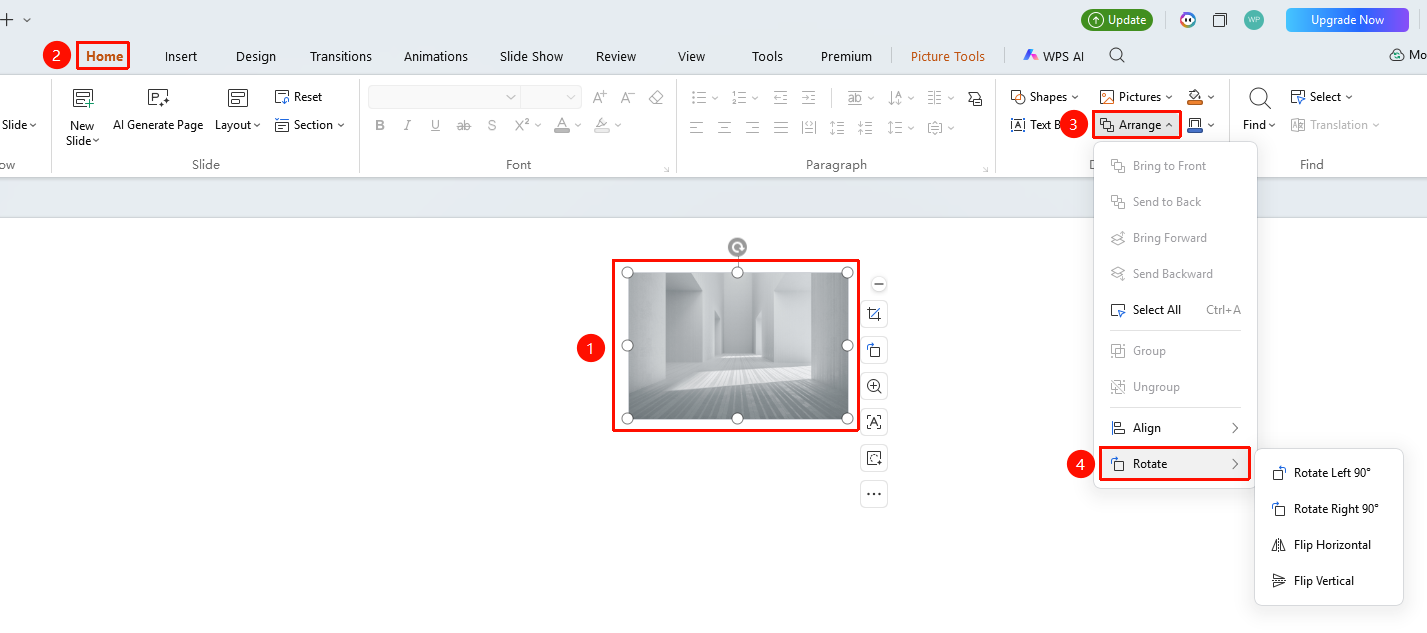The image size is (1427, 633).
Task: Toggle Underline formatting
Action: tap(435, 125)
